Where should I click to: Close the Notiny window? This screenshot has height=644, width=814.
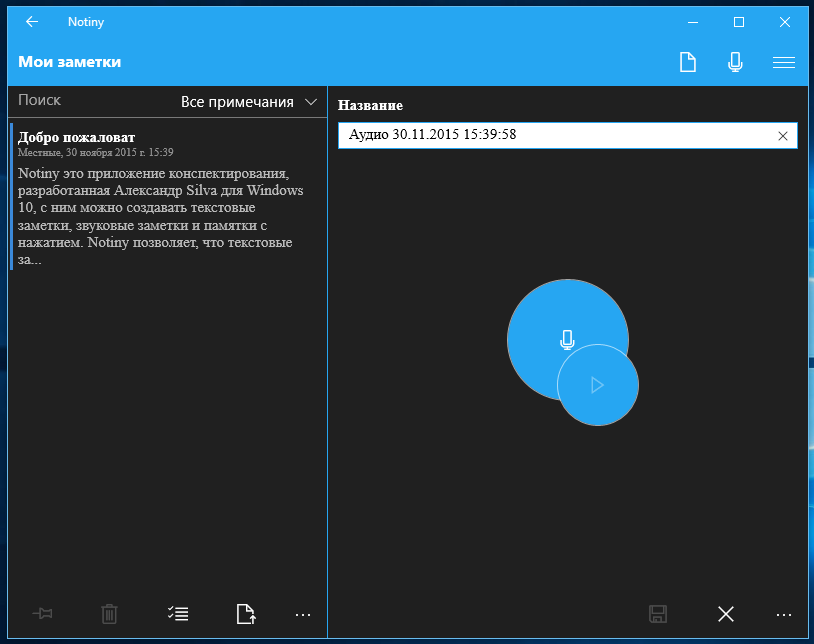(x=785, y=22)
